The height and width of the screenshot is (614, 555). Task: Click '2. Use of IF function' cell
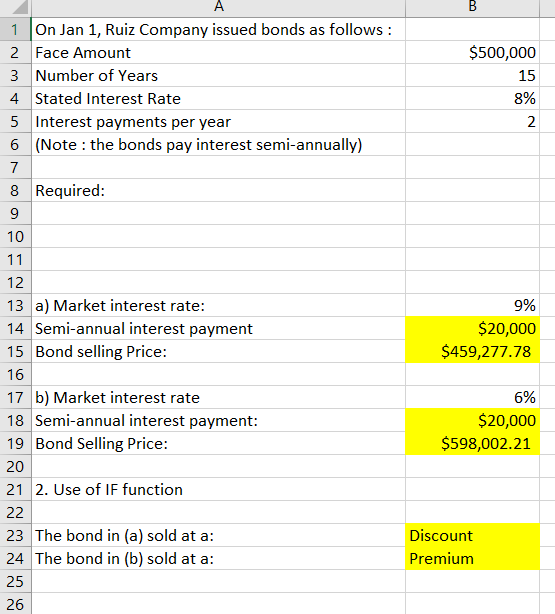[x=218, y=489]
